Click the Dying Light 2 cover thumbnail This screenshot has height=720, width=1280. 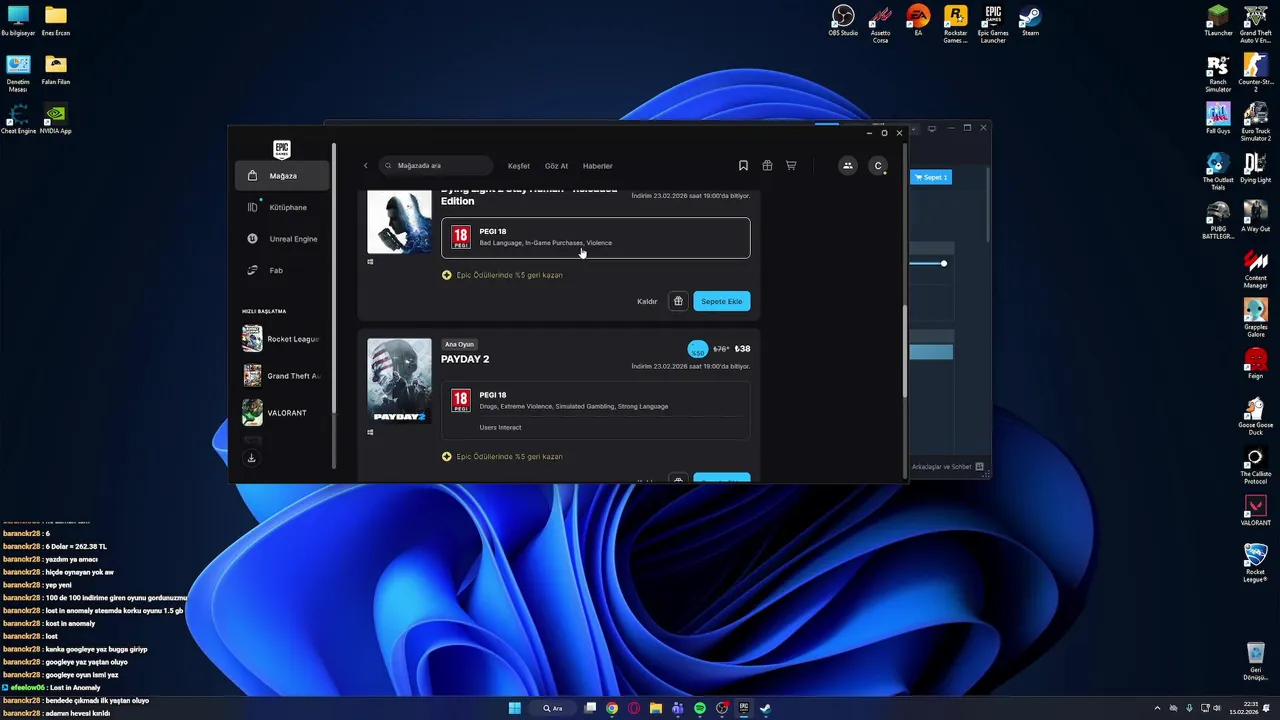(x=399, y=221)
